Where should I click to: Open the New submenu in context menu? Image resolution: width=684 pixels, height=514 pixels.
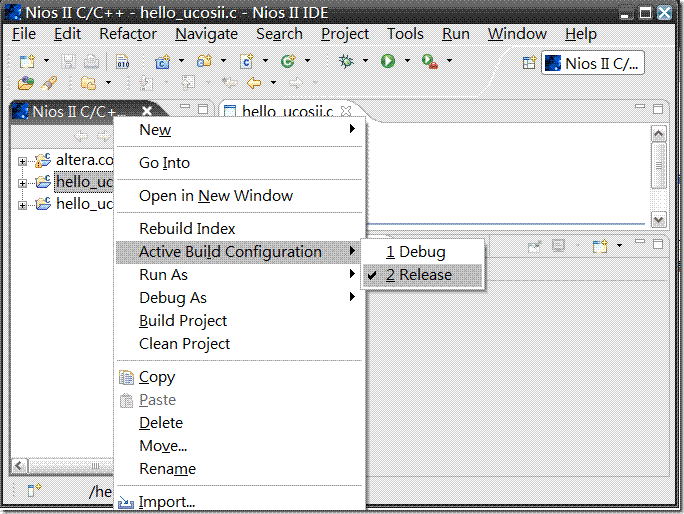[x=239, y=130]
